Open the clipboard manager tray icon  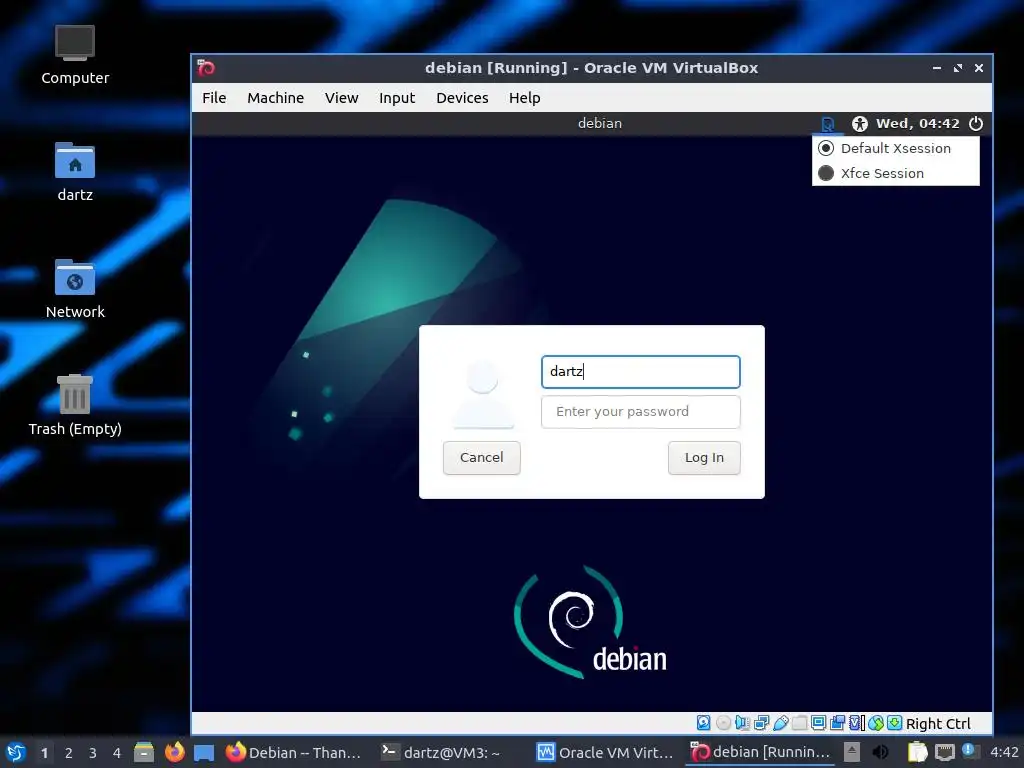click(917, 752)
